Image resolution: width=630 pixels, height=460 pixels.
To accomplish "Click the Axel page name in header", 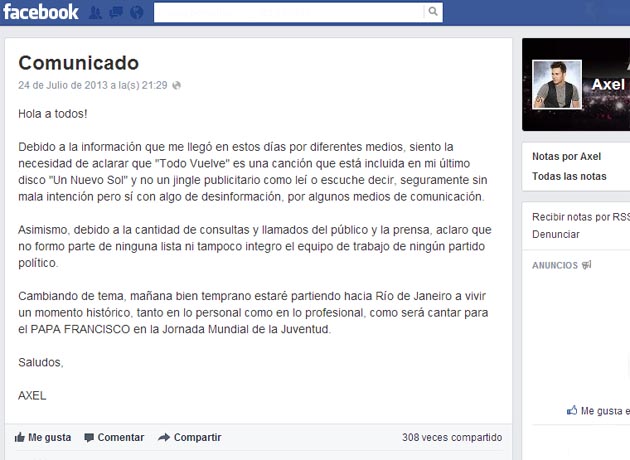I will [x=608, y=84].
